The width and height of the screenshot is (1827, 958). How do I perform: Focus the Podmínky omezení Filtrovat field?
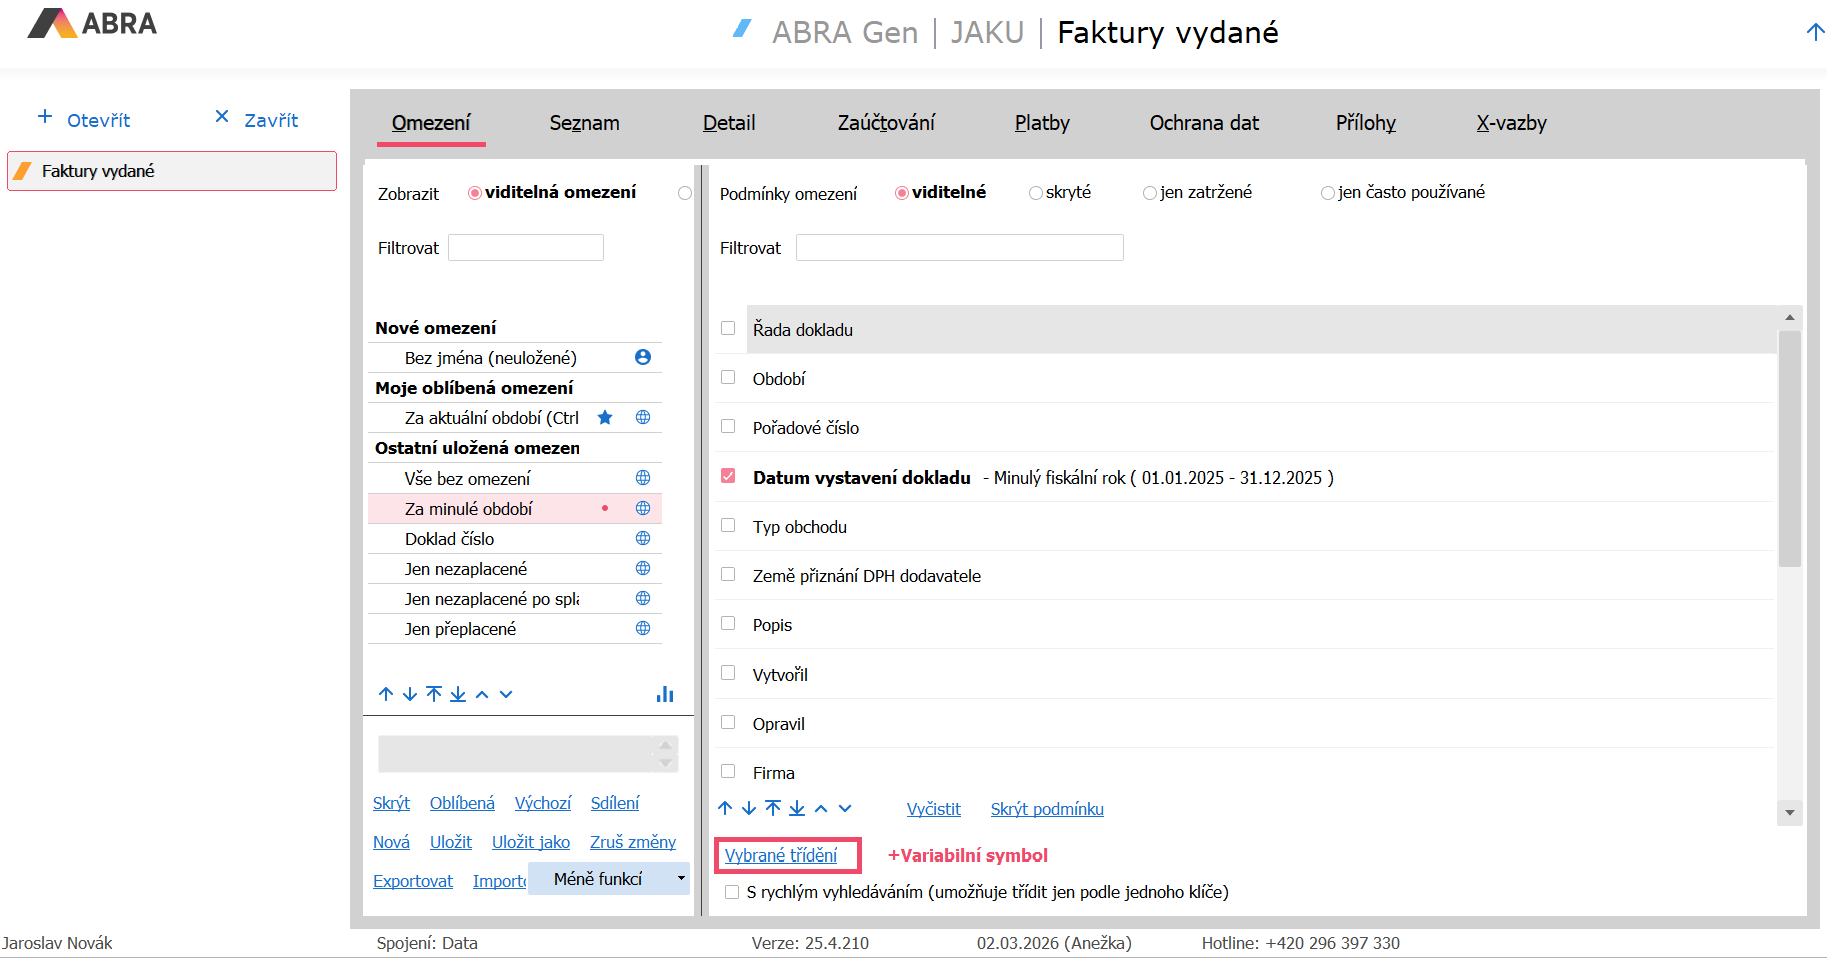960,247
